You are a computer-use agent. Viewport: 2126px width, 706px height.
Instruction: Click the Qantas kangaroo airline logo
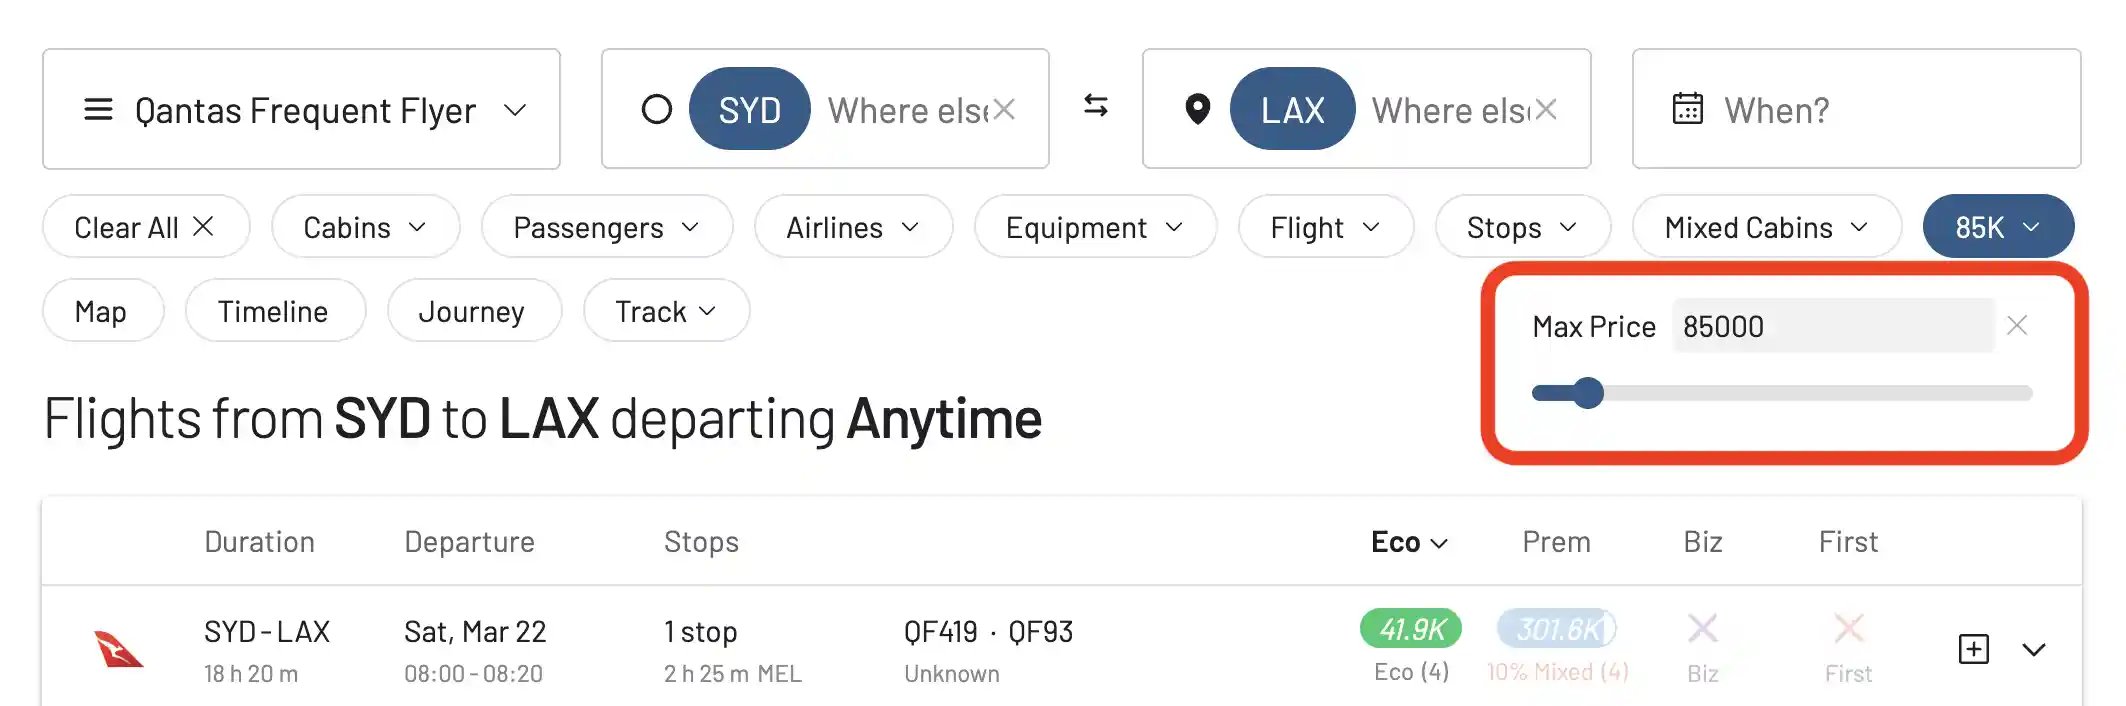pos(119,649)
